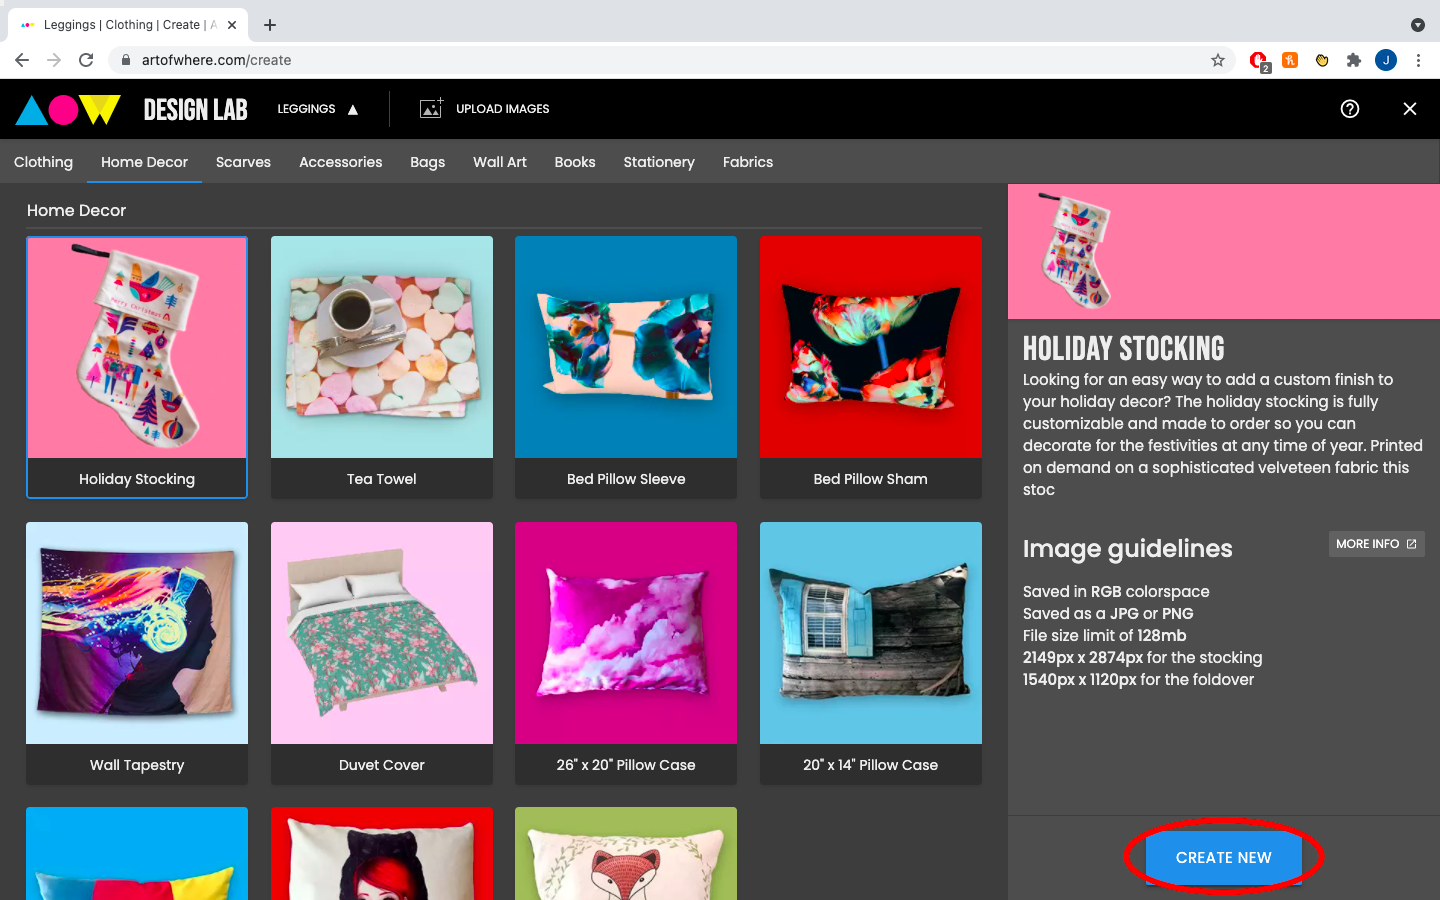Click the Art of Where logo
Screen dimensions: 1440x900
pyautogui.click(x=68, y=109)
